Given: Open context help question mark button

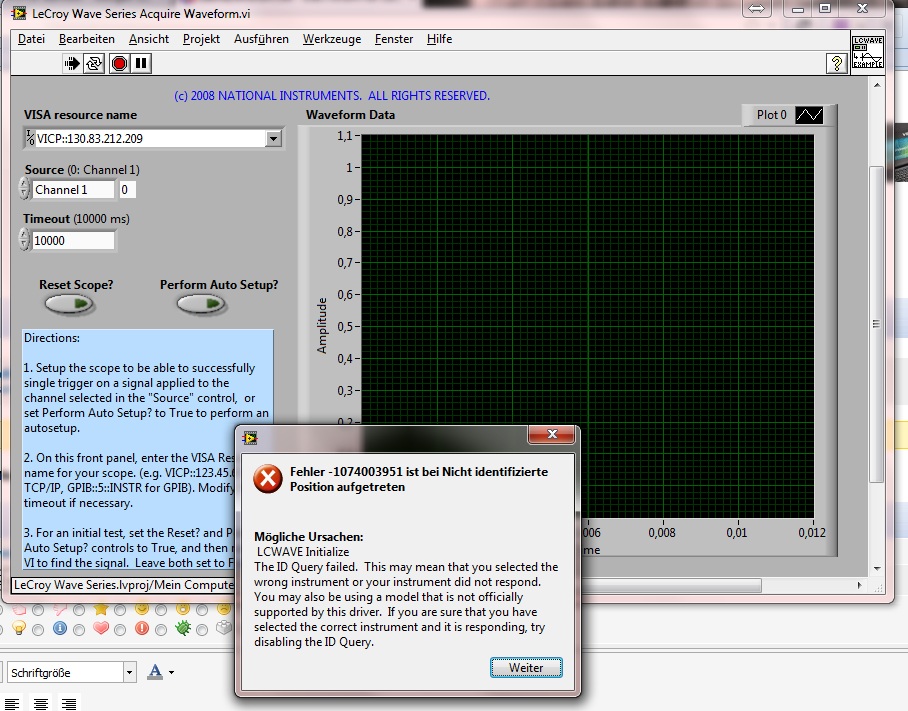Looking at the screenshot, I should click(x=836, y=63).
